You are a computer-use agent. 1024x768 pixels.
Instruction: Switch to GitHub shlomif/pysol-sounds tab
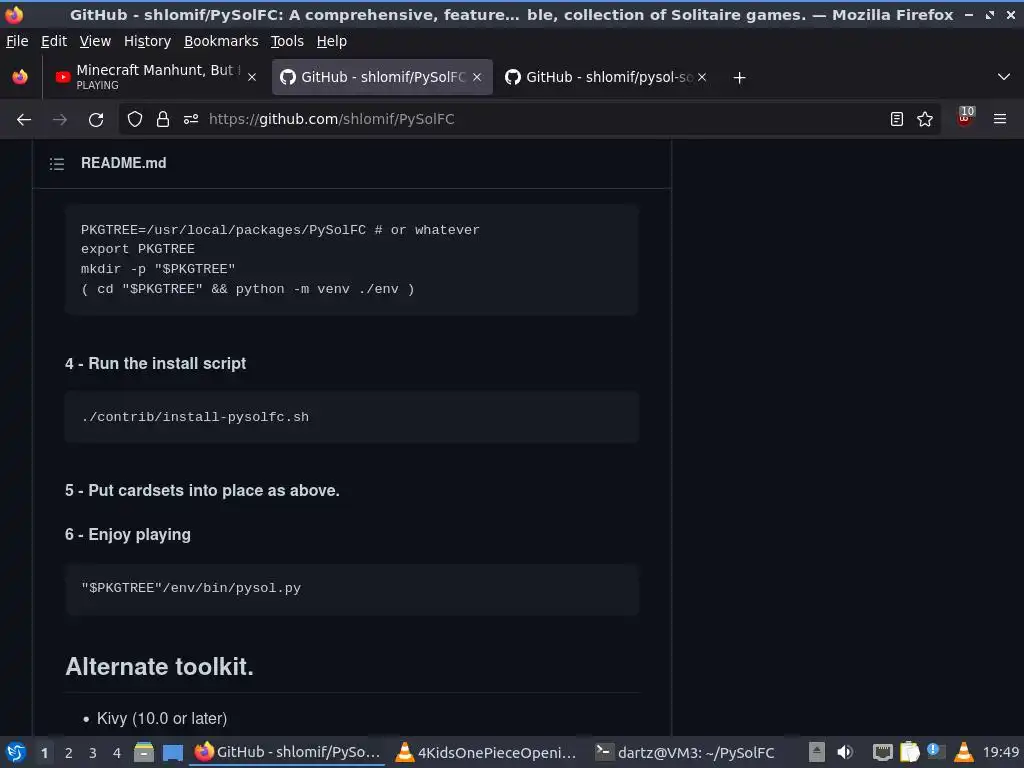pyautogui.click(x=605, y=77)
